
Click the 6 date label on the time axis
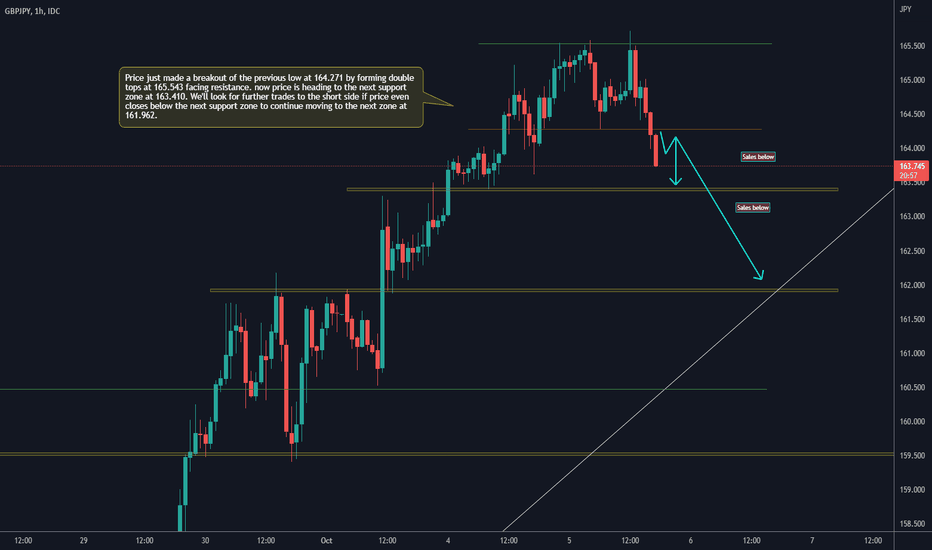691,540
